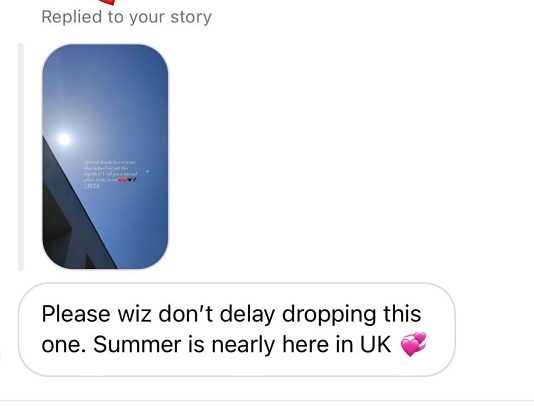534x407 pixels.
Task: Tap the white caption text in story thumbnail
Action: coord(110,174)
